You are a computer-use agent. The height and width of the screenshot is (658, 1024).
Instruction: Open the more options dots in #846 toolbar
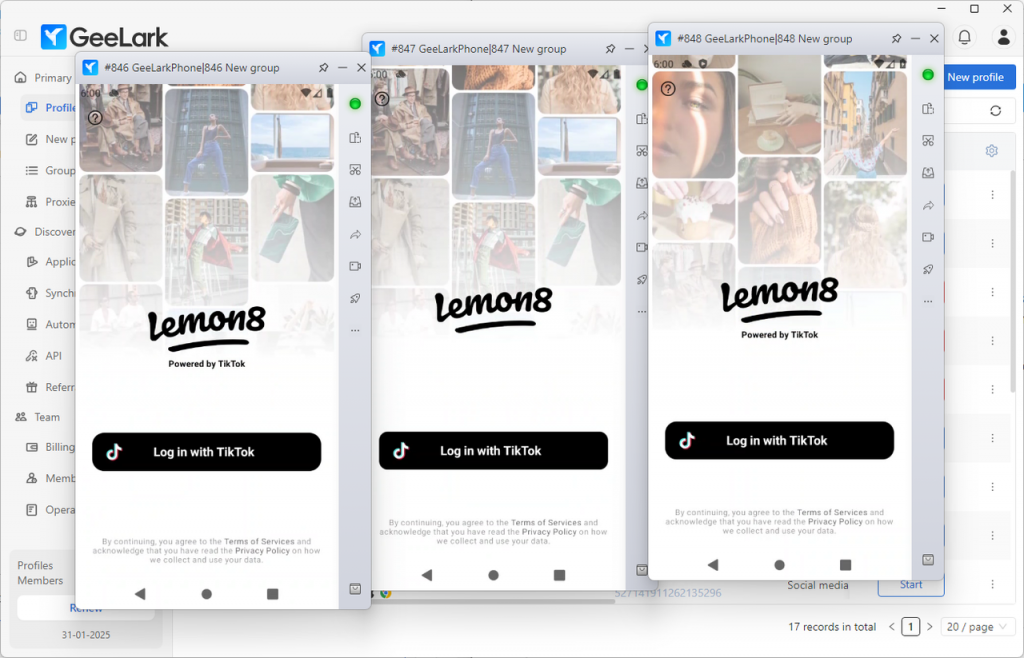pos(355,330)
